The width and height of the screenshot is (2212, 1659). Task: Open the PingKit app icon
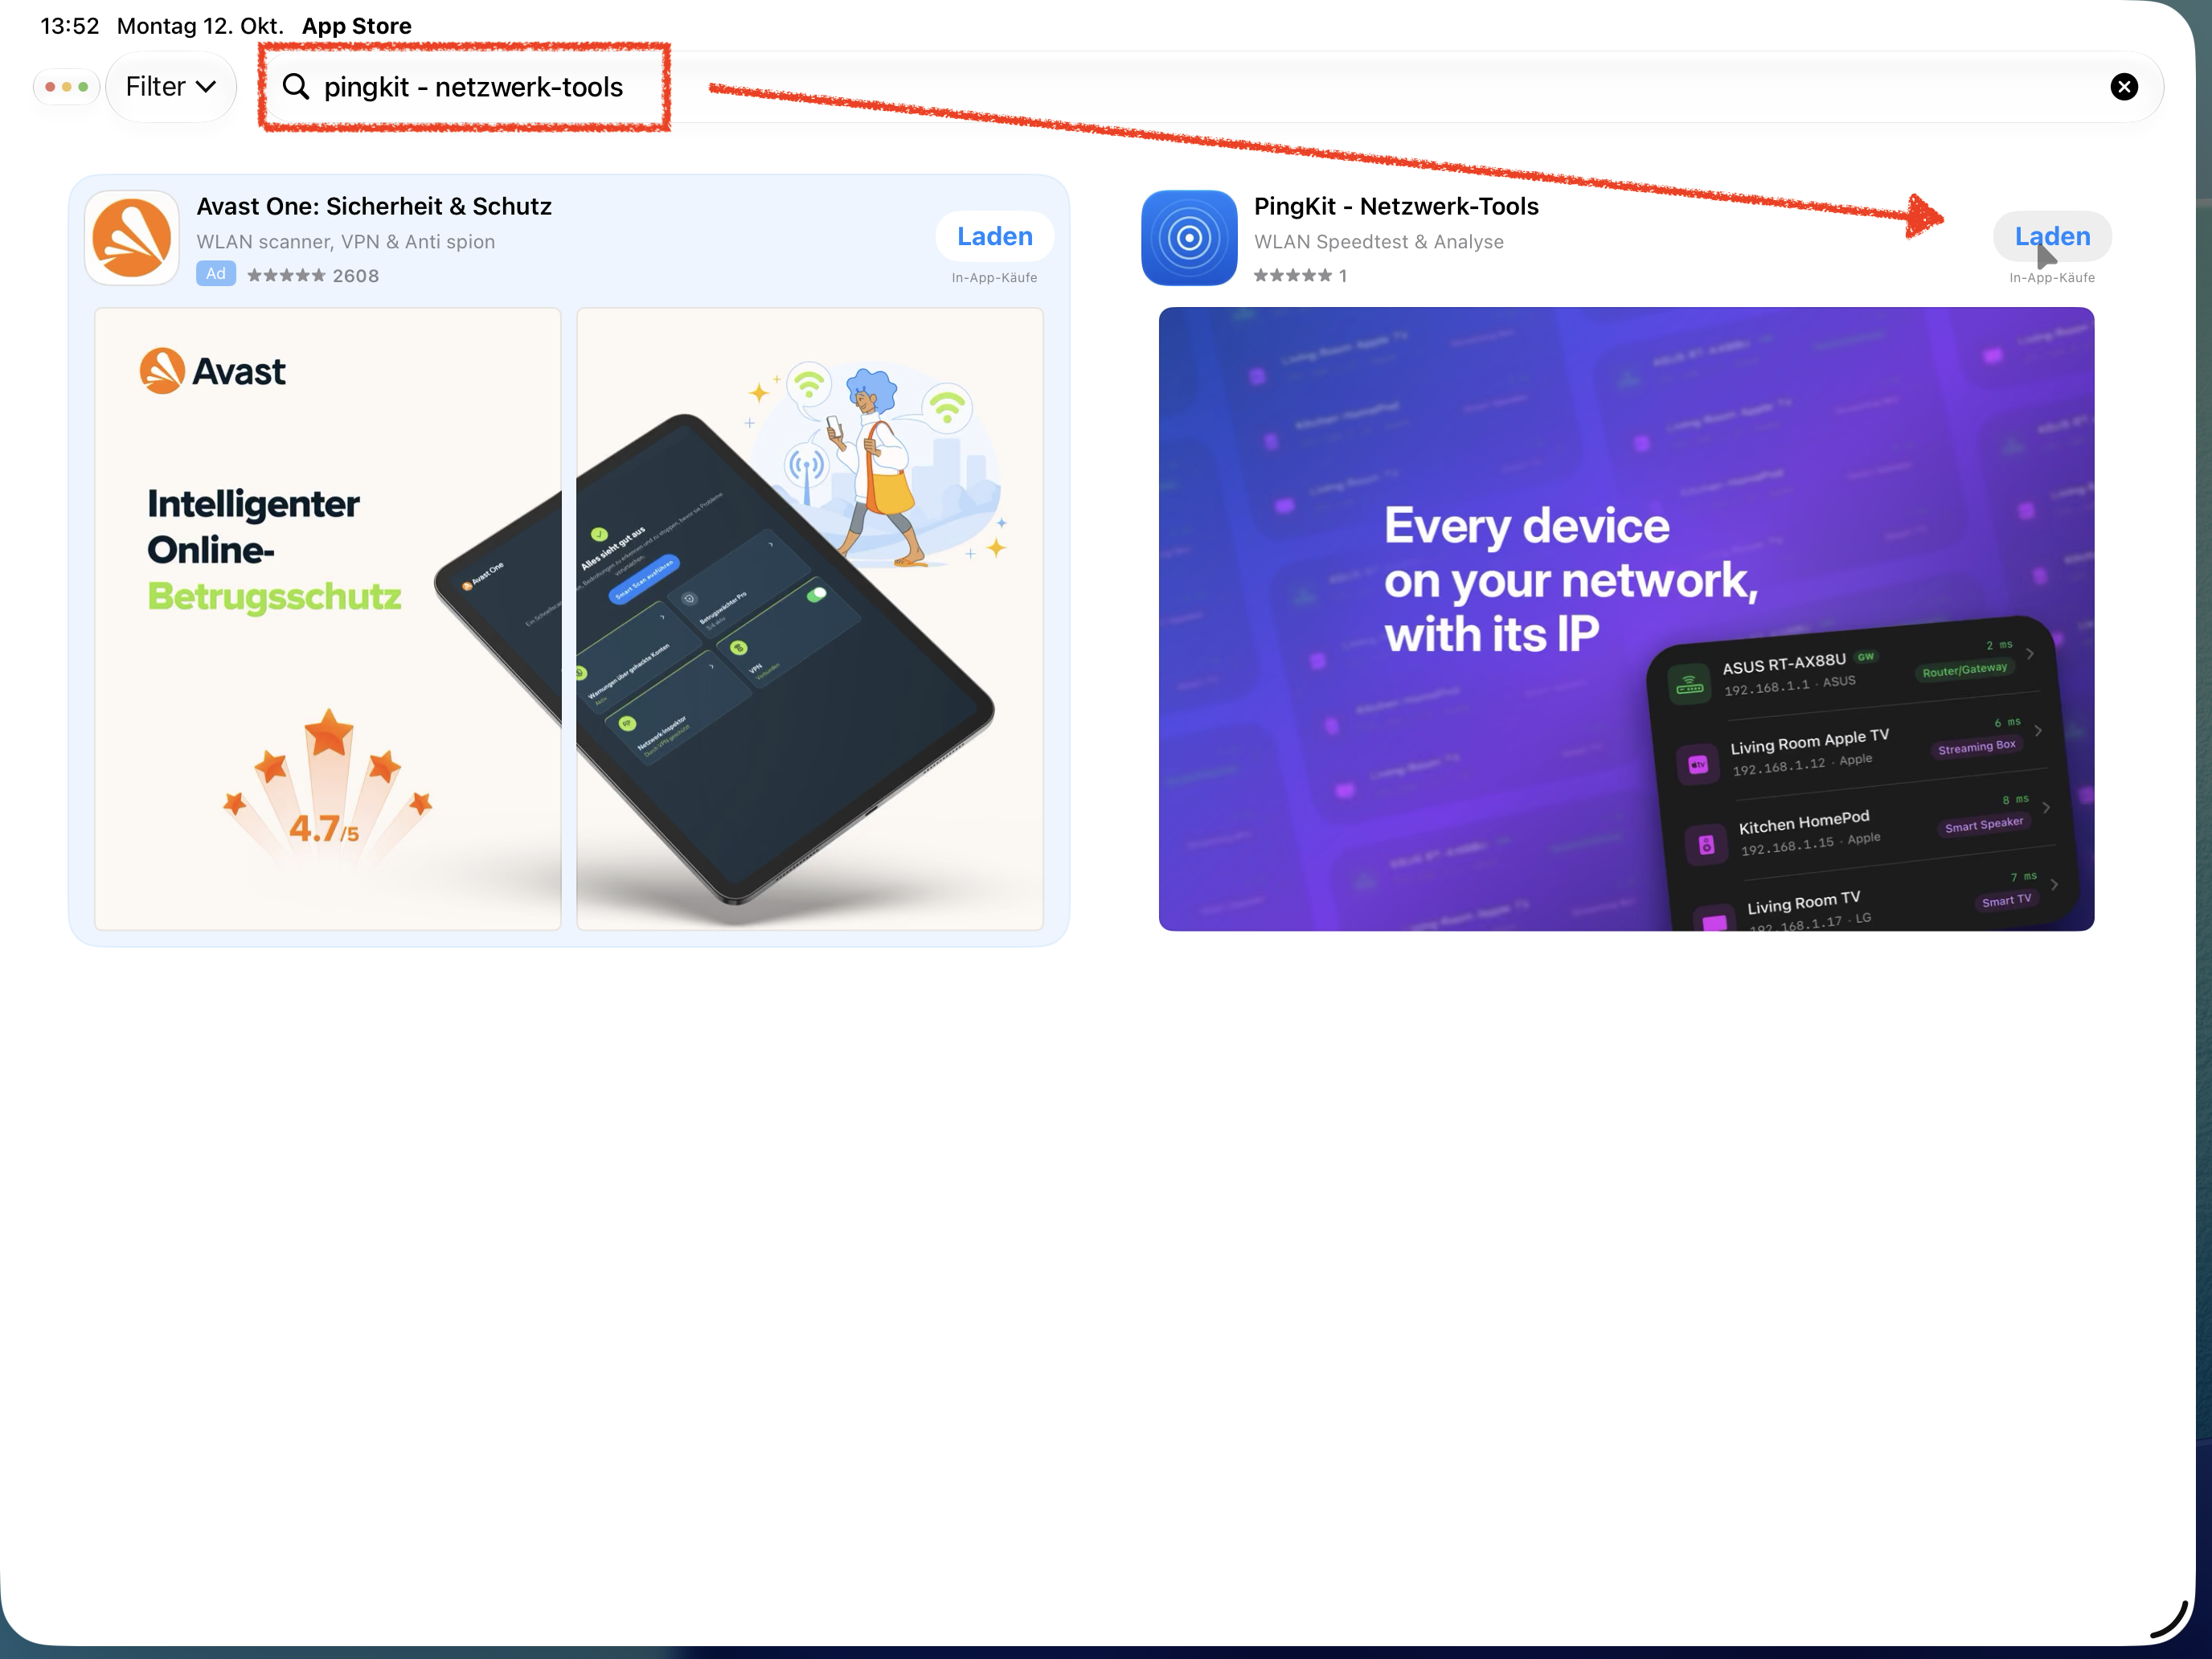tap(1189, 238)
